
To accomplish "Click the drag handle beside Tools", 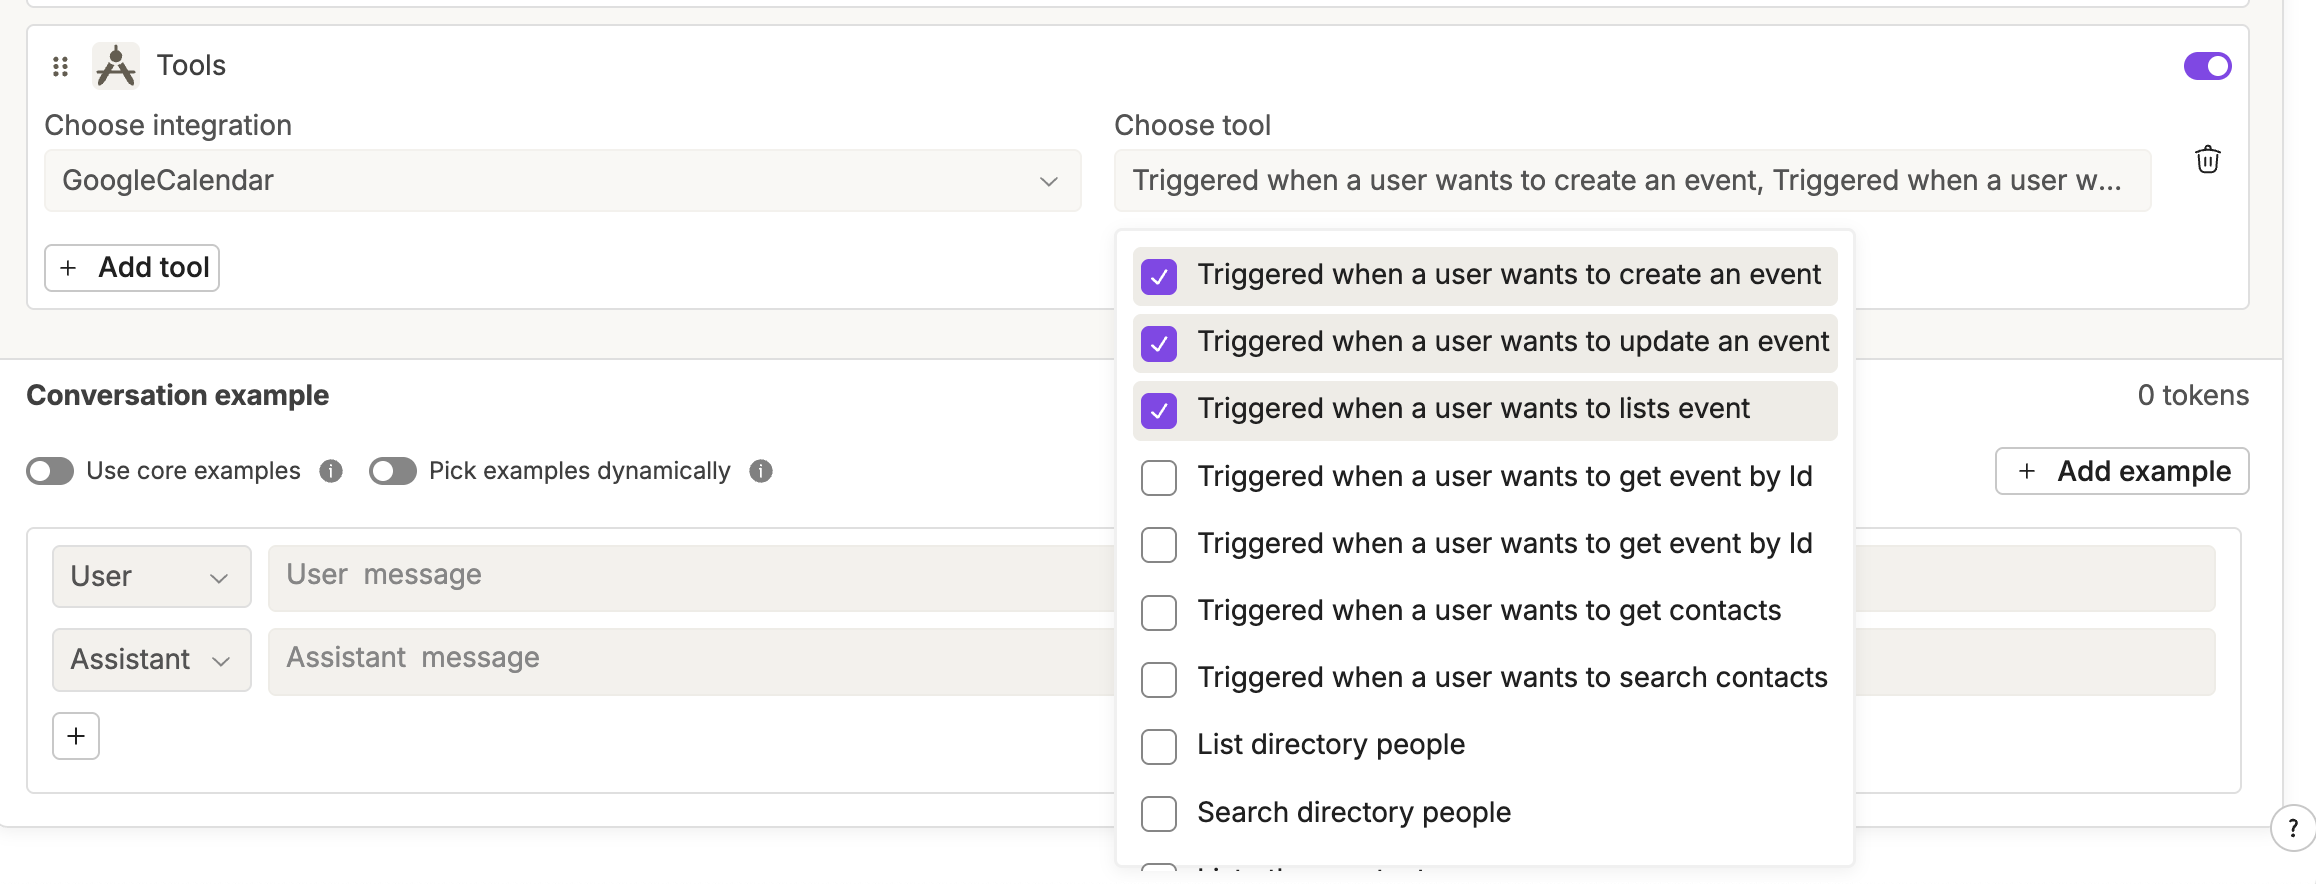I will [60, 66].
